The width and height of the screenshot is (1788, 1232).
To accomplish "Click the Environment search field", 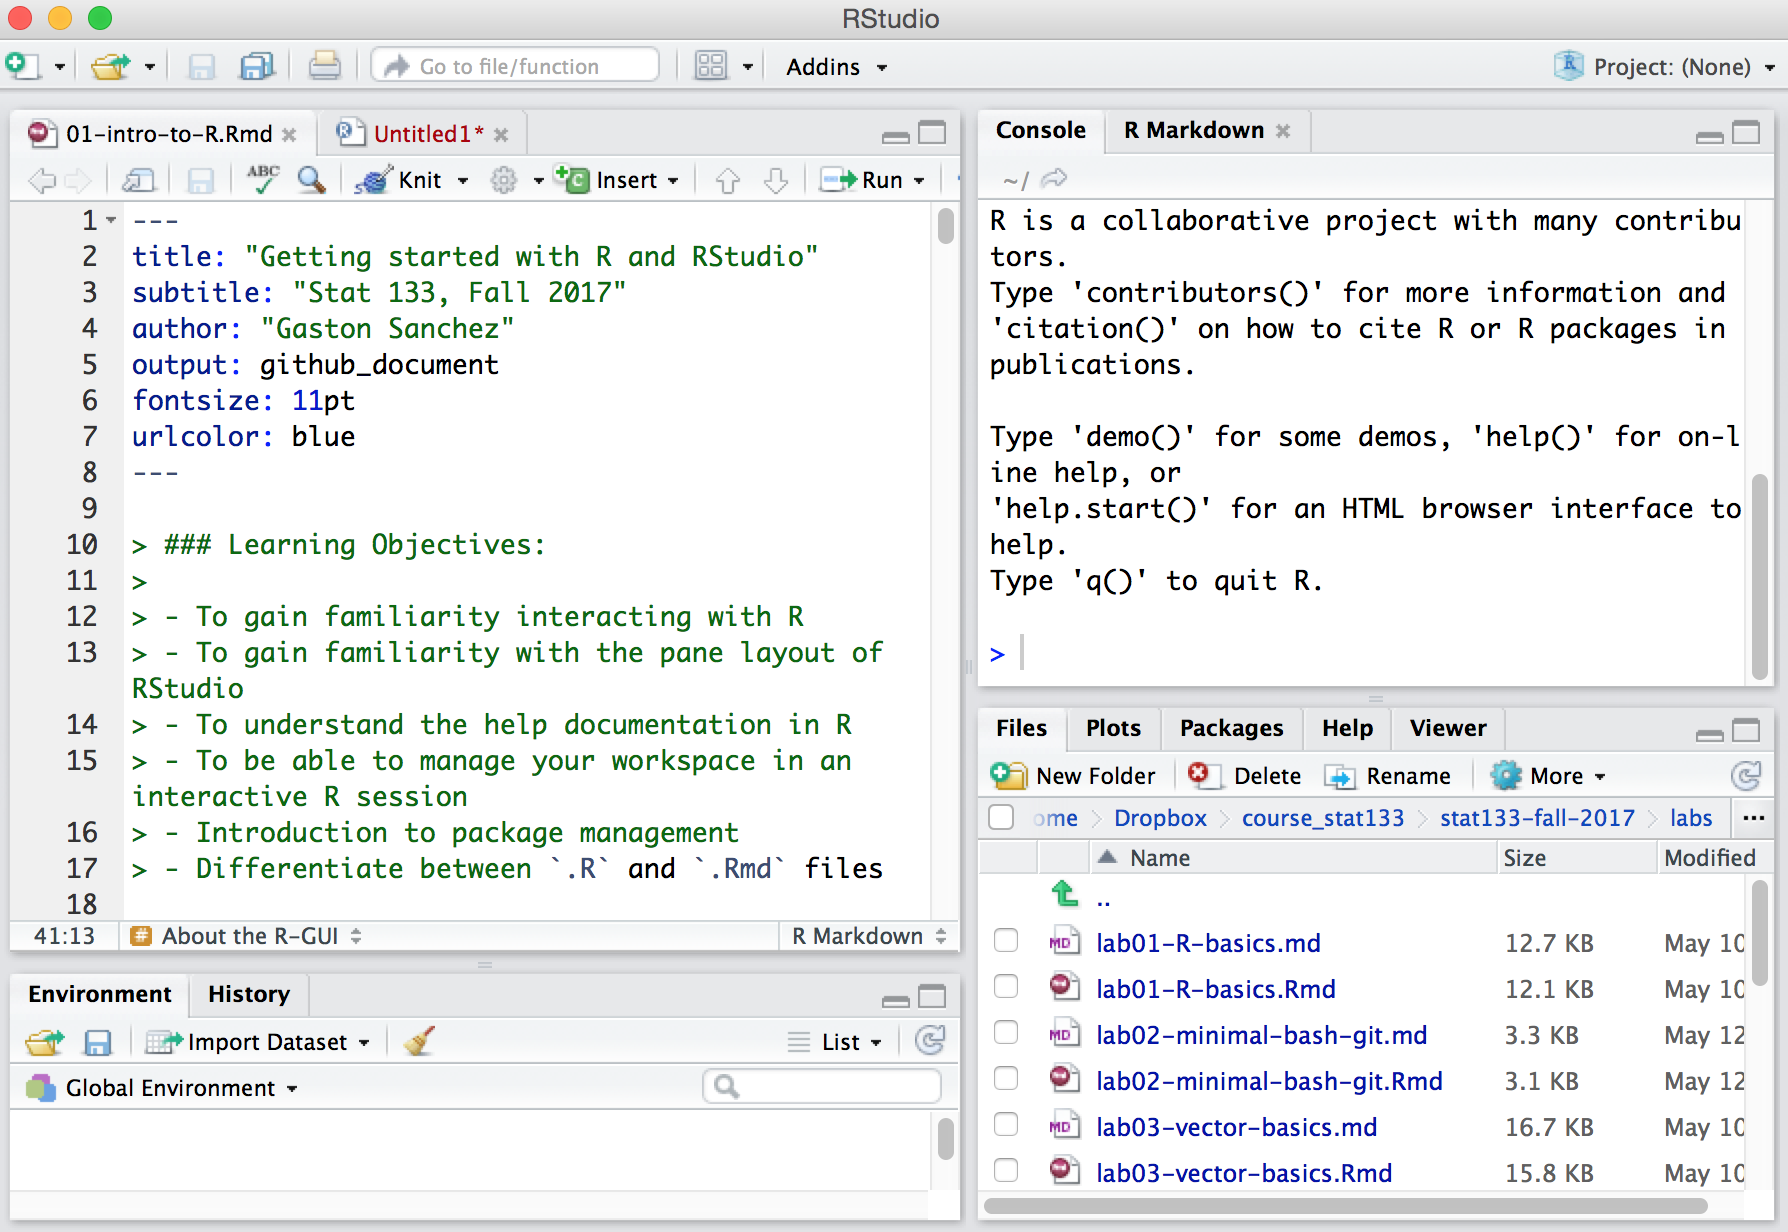I will click(x=822, y=1086).
